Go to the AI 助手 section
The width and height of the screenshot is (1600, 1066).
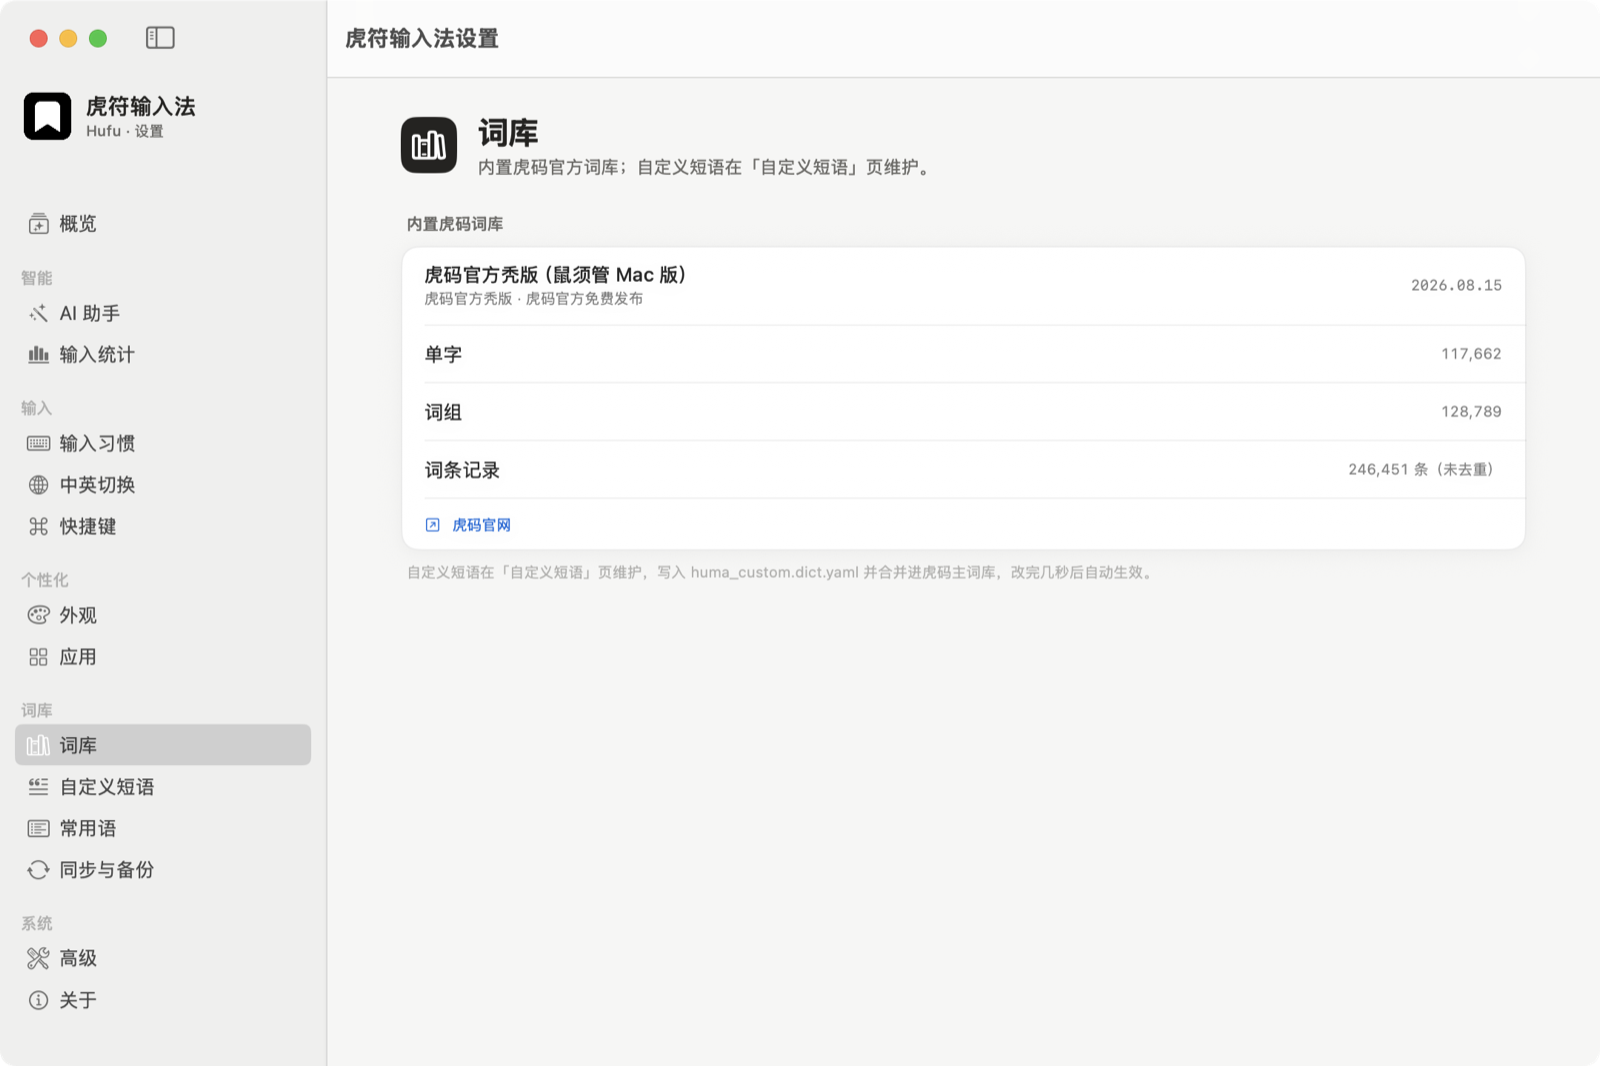[x=163, y=314]
